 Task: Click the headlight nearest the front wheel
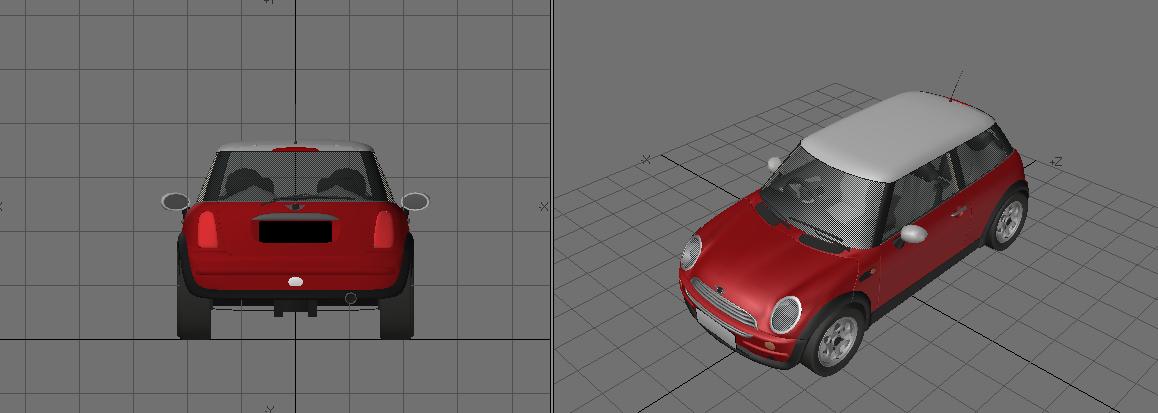tap(786, 315)
